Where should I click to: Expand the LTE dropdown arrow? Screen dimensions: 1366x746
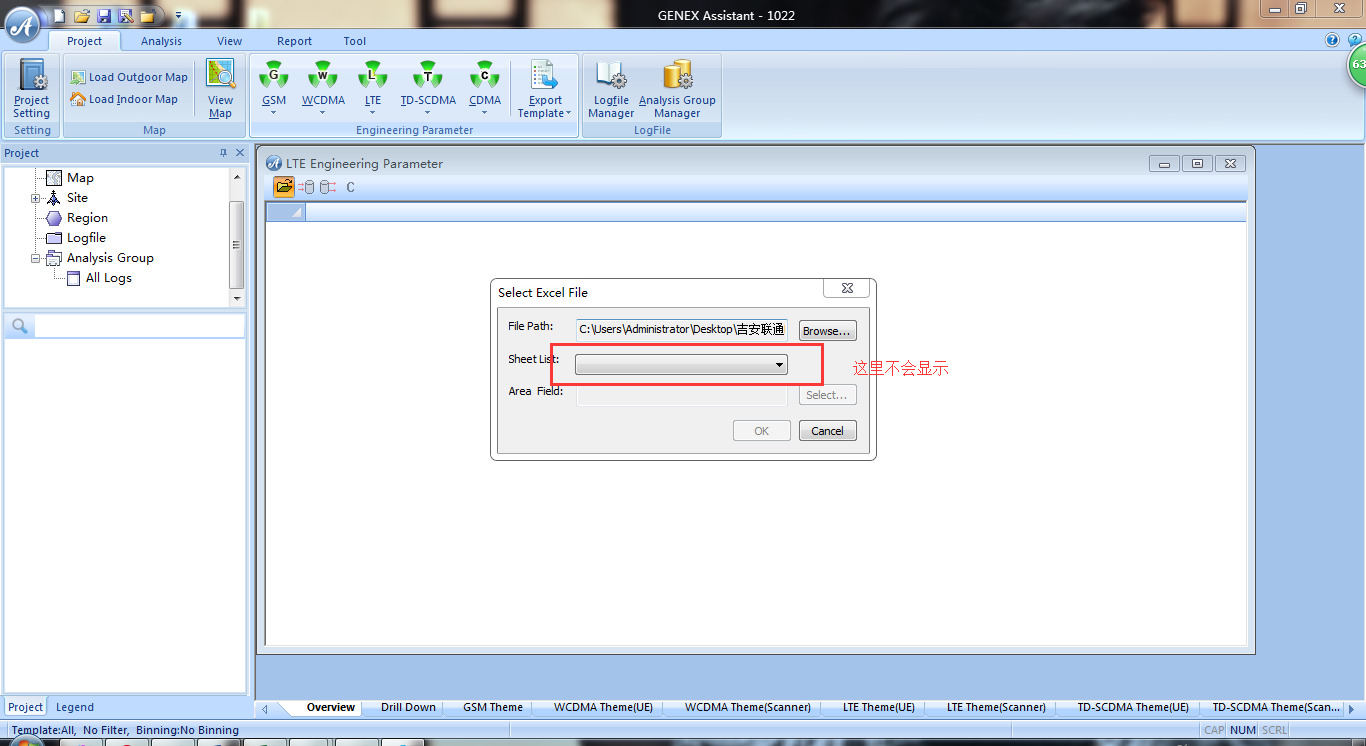[372, 113]
